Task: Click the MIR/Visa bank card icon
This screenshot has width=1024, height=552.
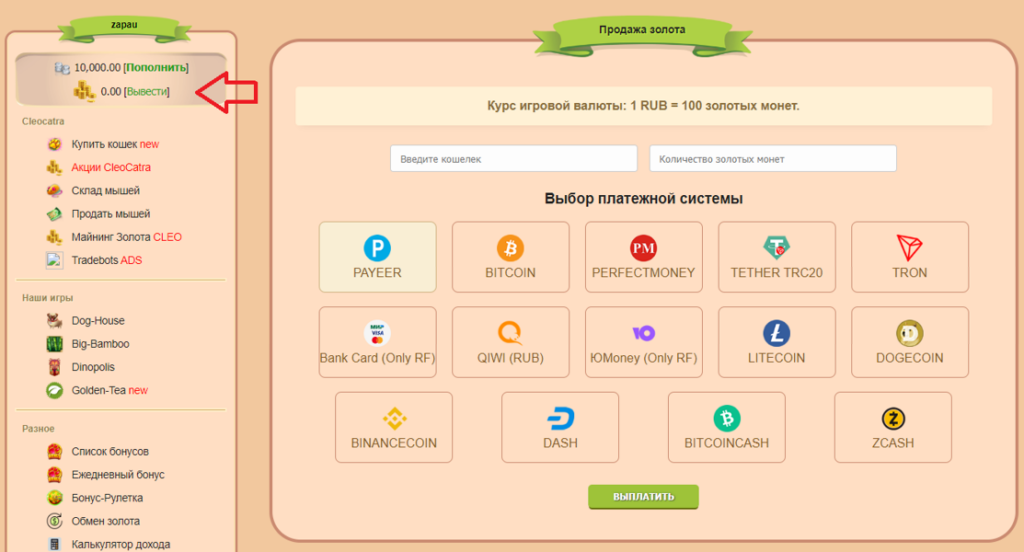Action: click(x=377, y=333)
